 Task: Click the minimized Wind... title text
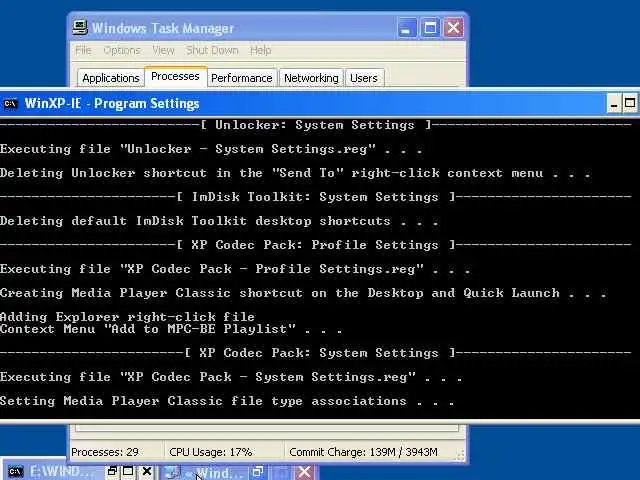(220, 473)
